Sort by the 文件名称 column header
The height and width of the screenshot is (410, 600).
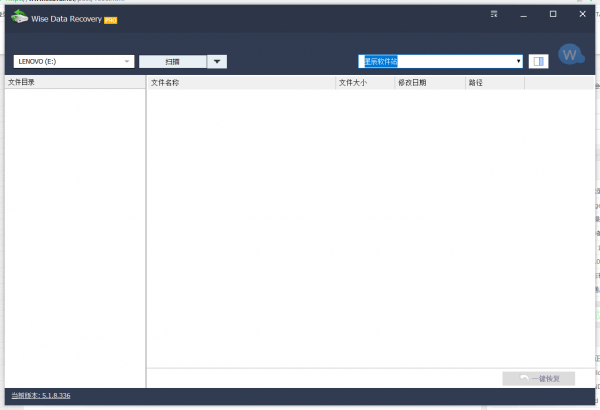[241, 83]
